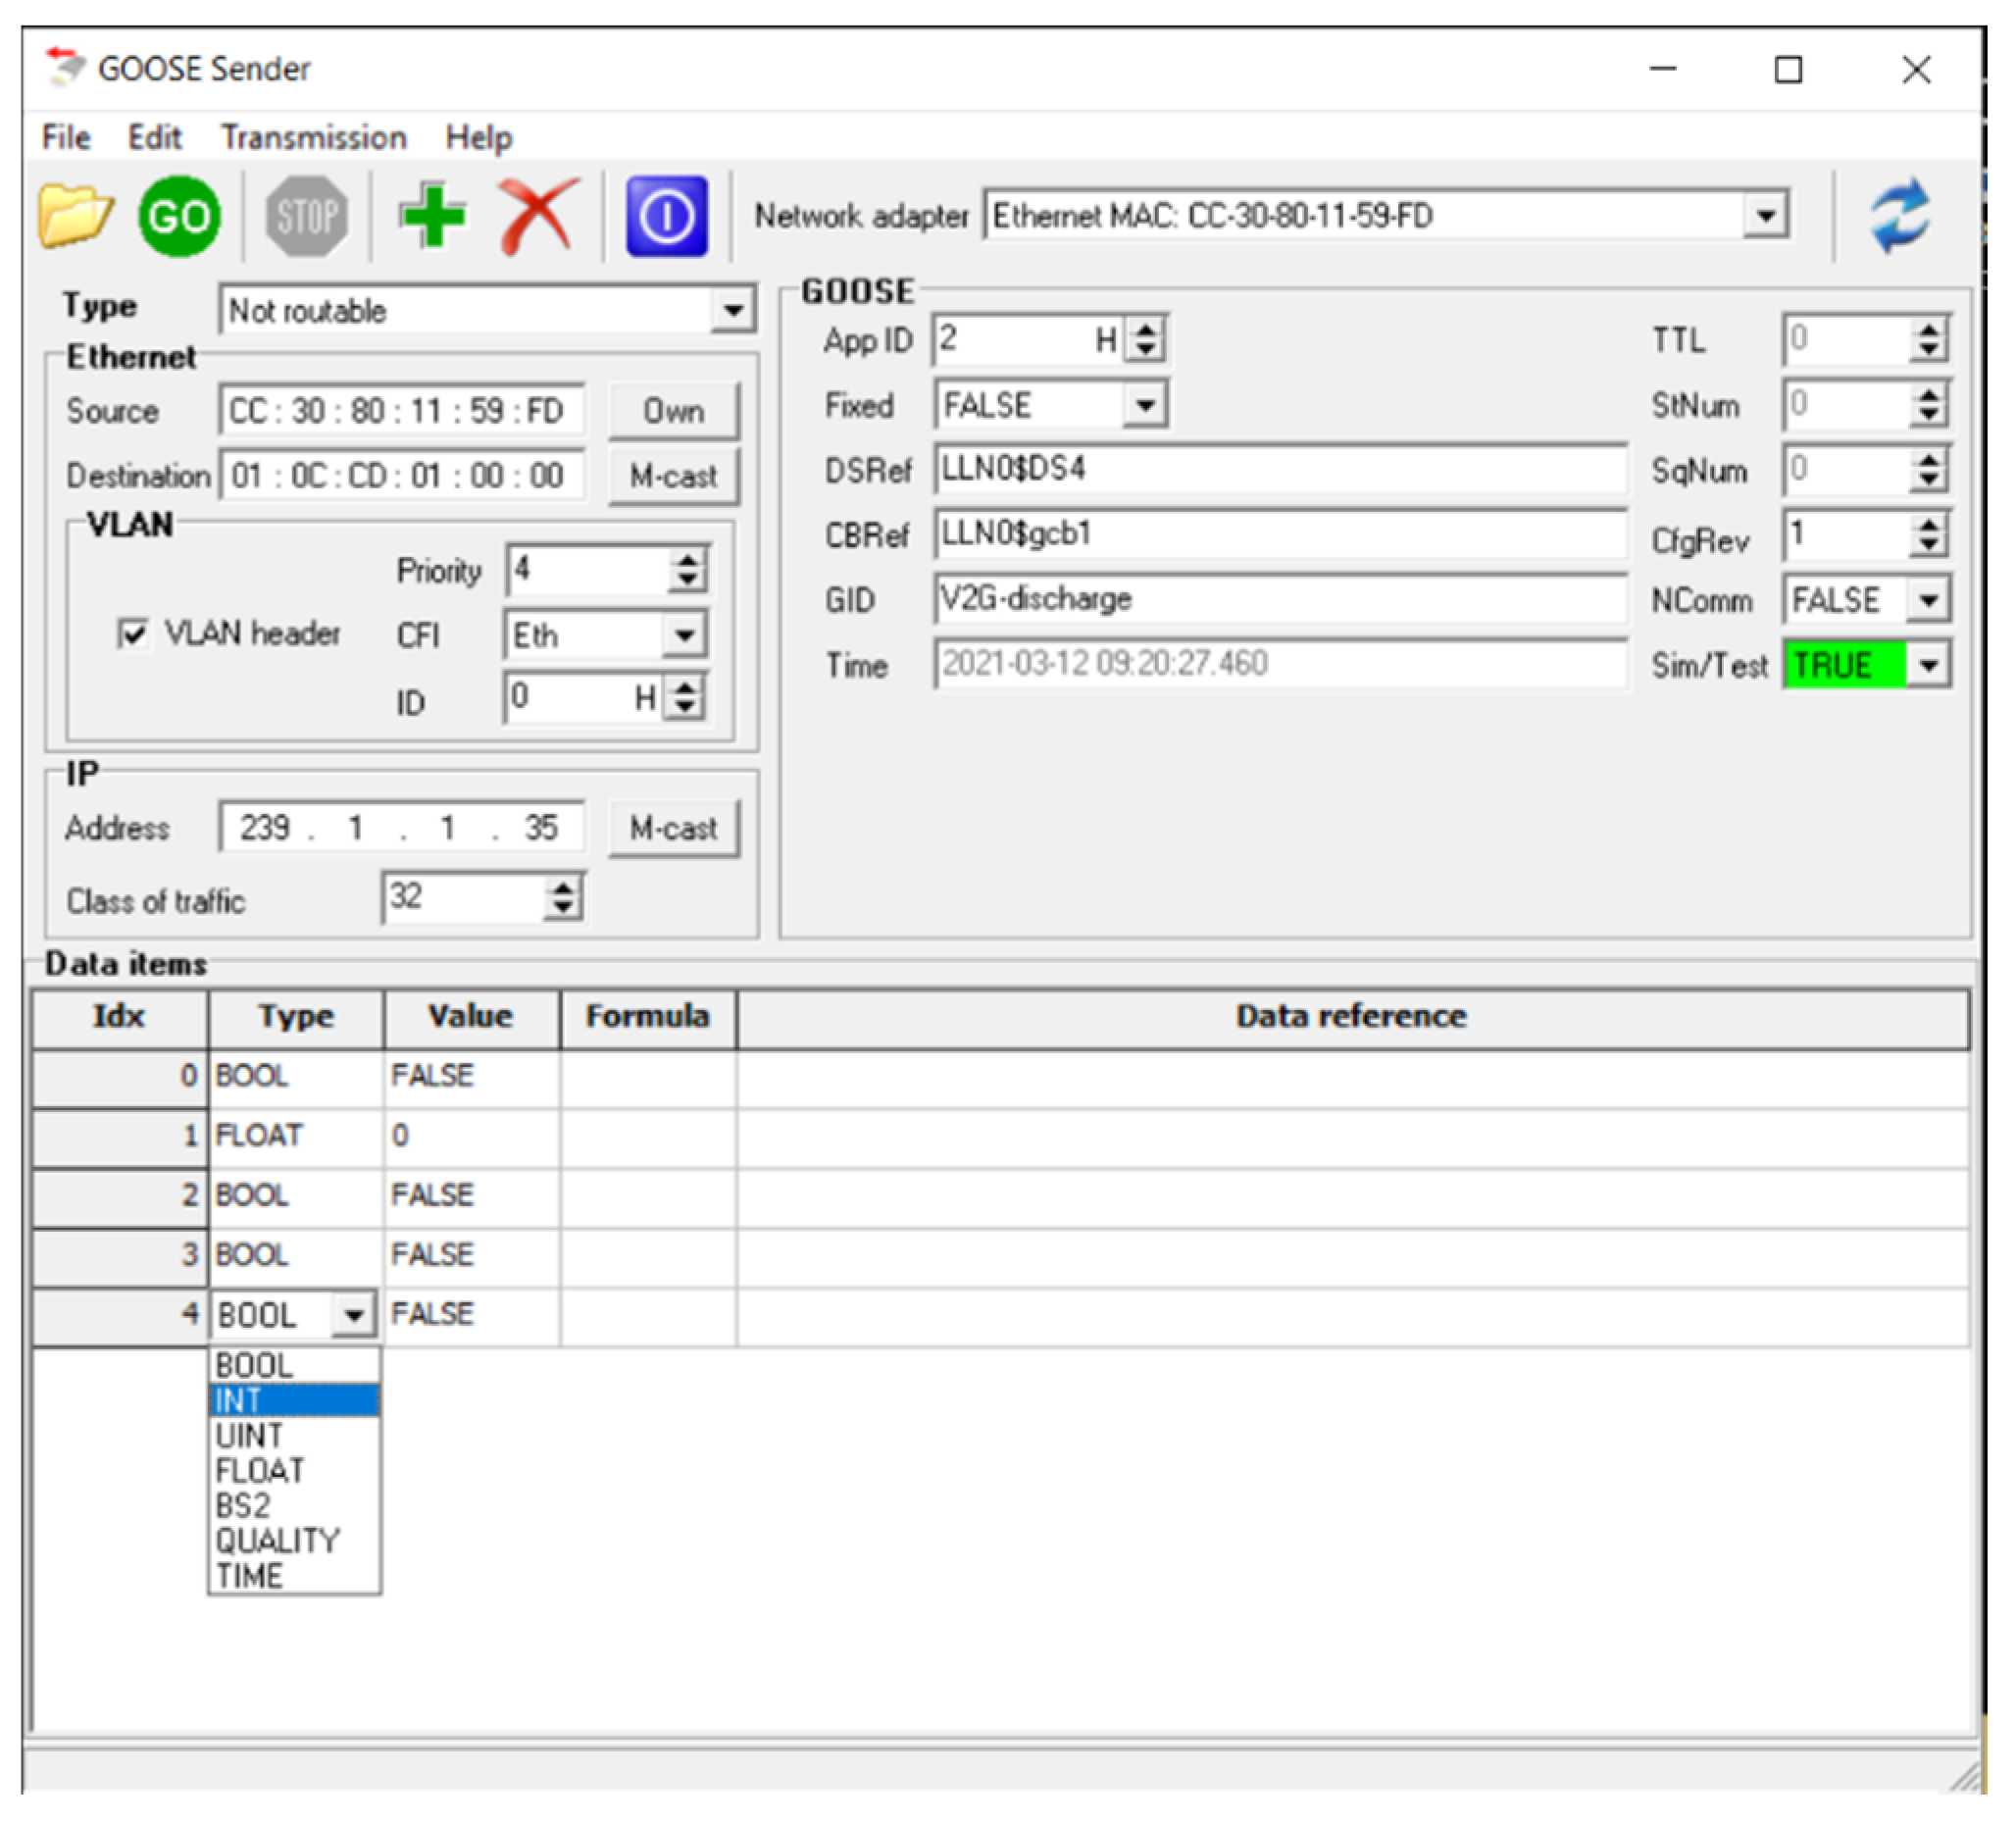Open the Edit menu
2016x1824 pixels.
(x=154, y=137)
